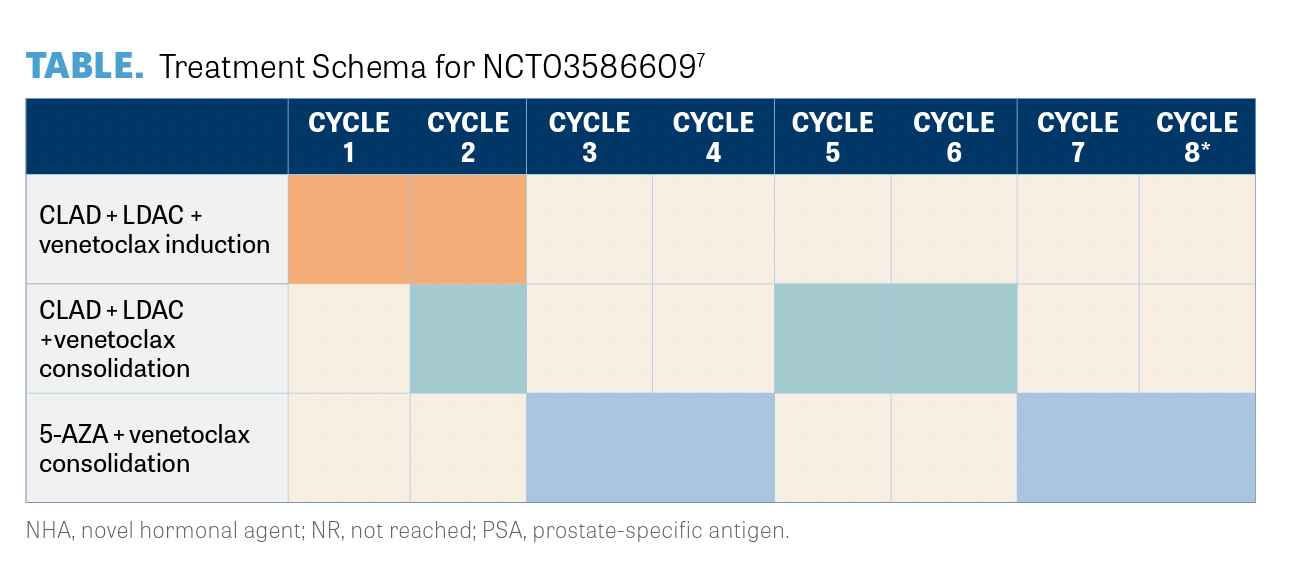Select the CYCLE 4 column header

[713, 137]
